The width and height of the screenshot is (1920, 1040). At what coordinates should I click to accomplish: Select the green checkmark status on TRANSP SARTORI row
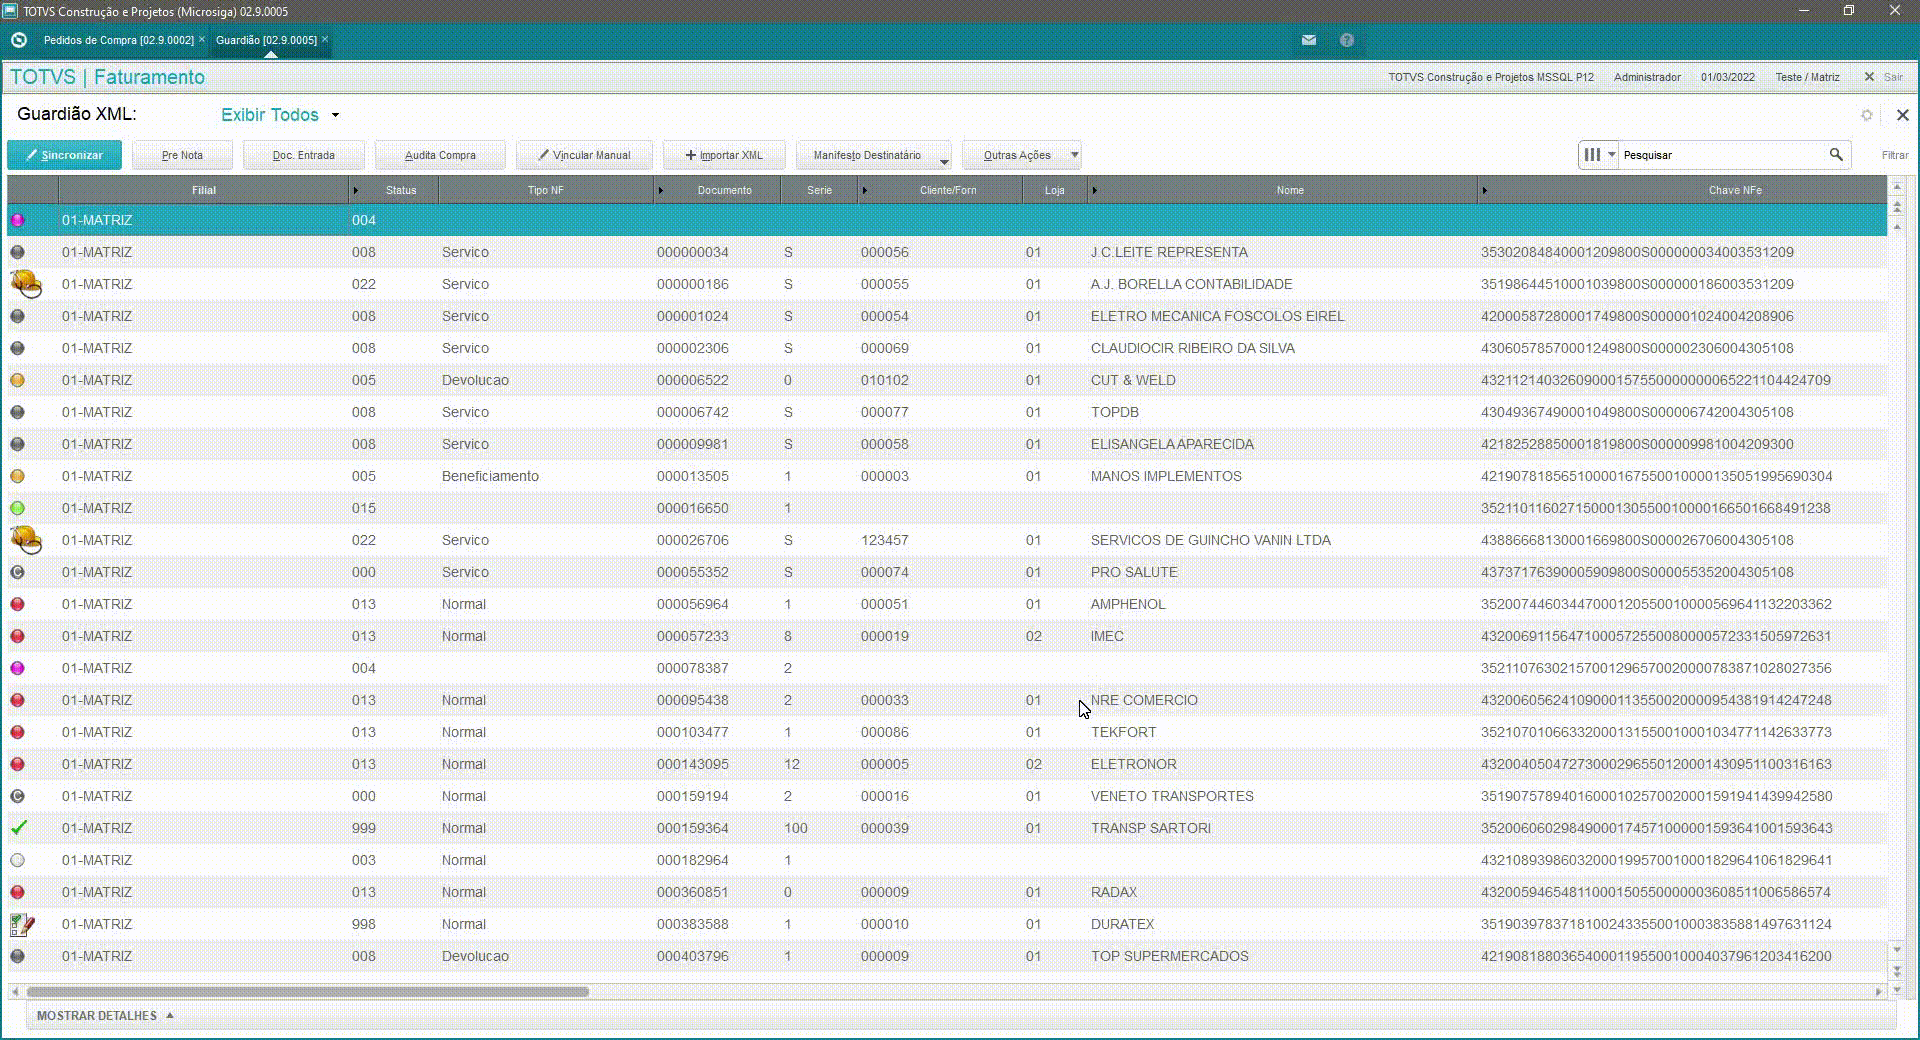[19, 828]
